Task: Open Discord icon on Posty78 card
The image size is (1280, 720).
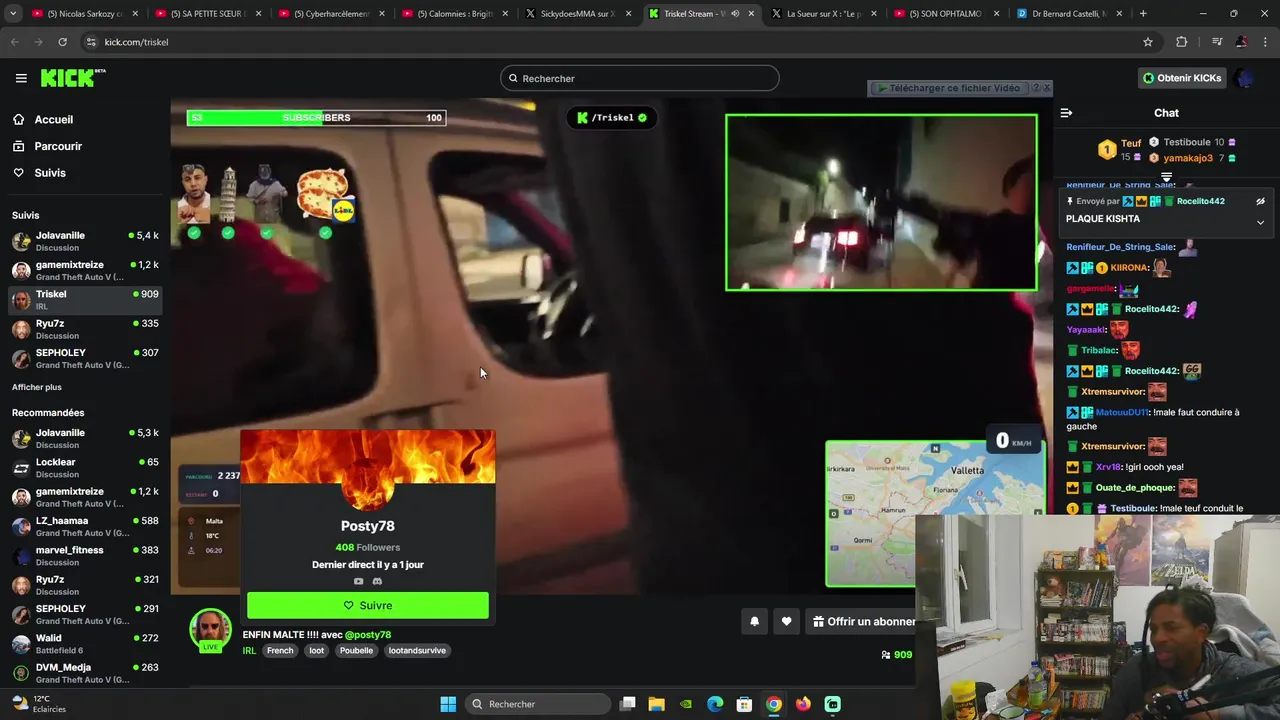Action: click(377, 581)
